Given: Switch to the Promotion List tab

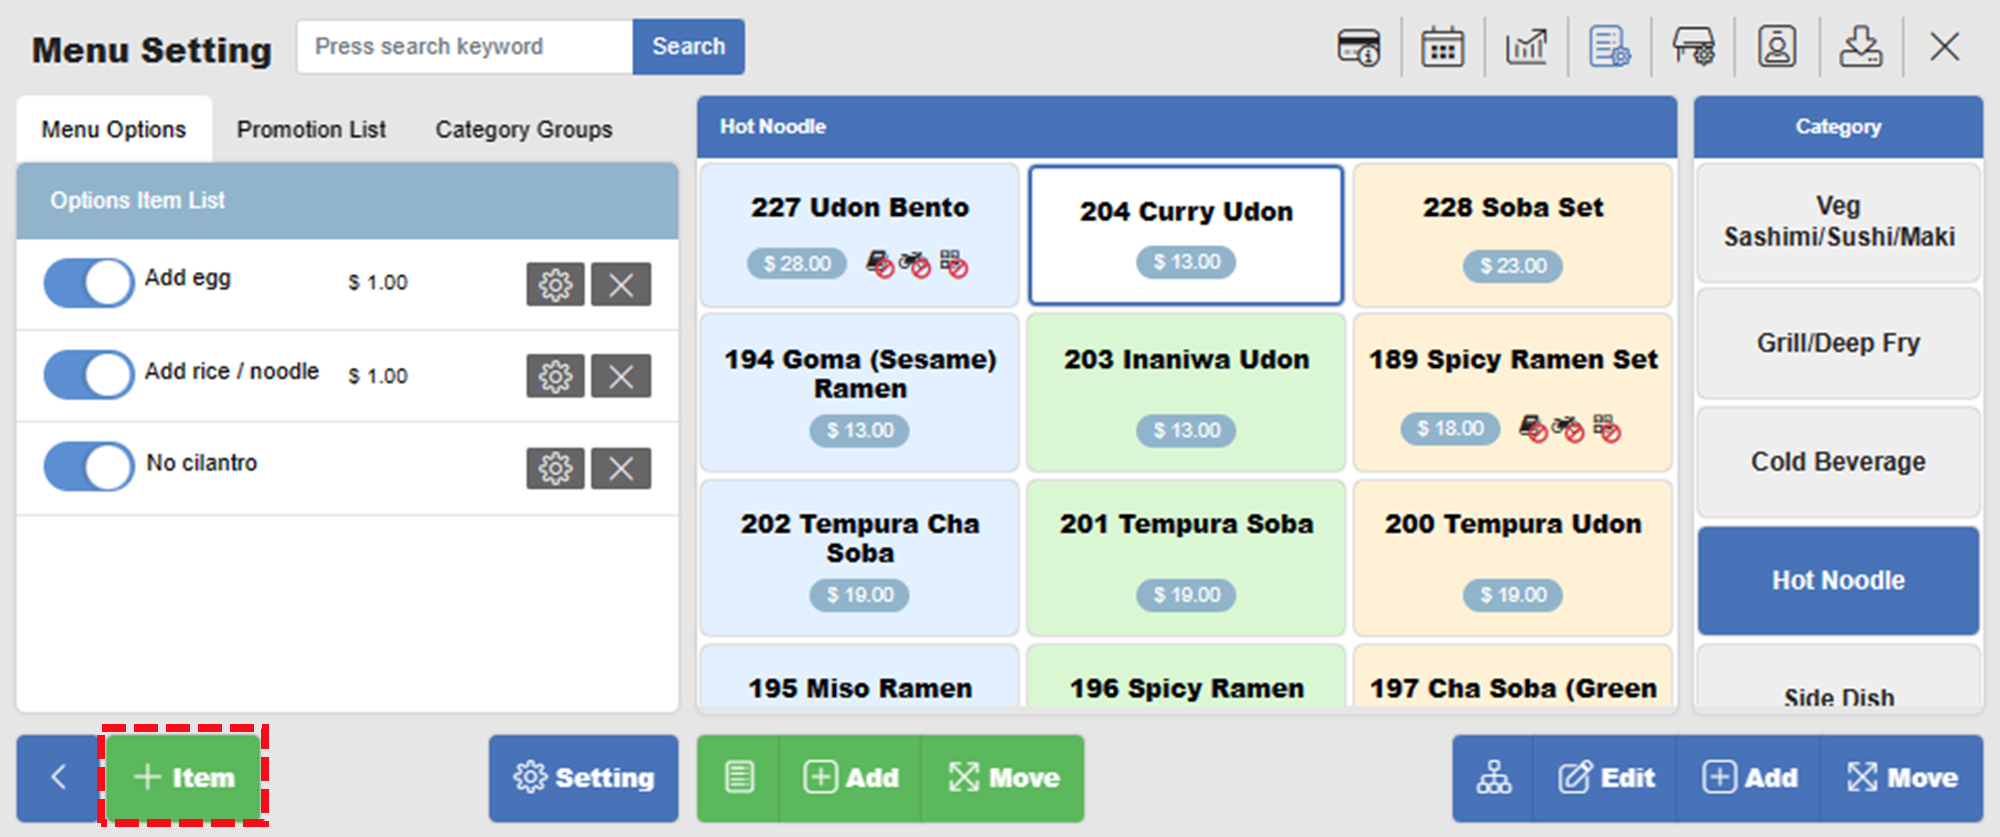Looking at the screenshot, I should pyautogui.click(x=311, y=130).
